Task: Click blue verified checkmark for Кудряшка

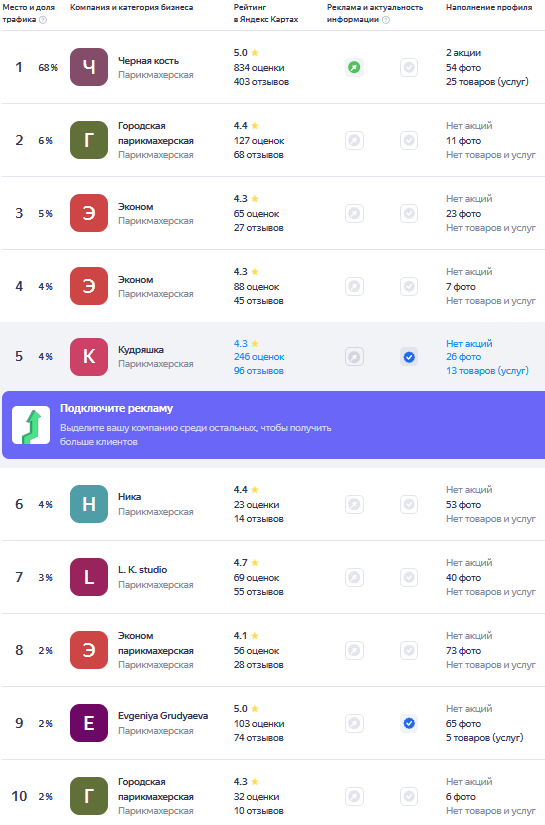Action: point(409,357)
